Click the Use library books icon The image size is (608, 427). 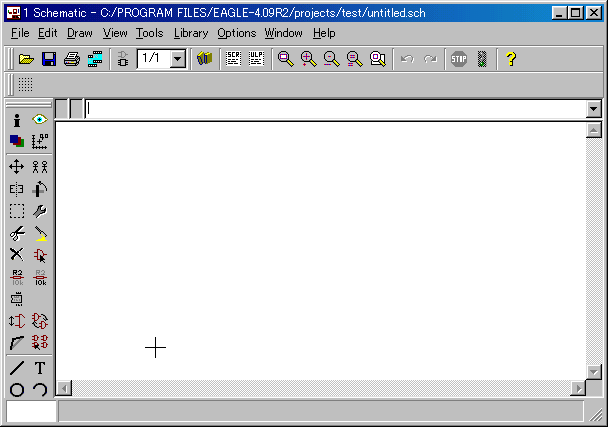[204, 59]
